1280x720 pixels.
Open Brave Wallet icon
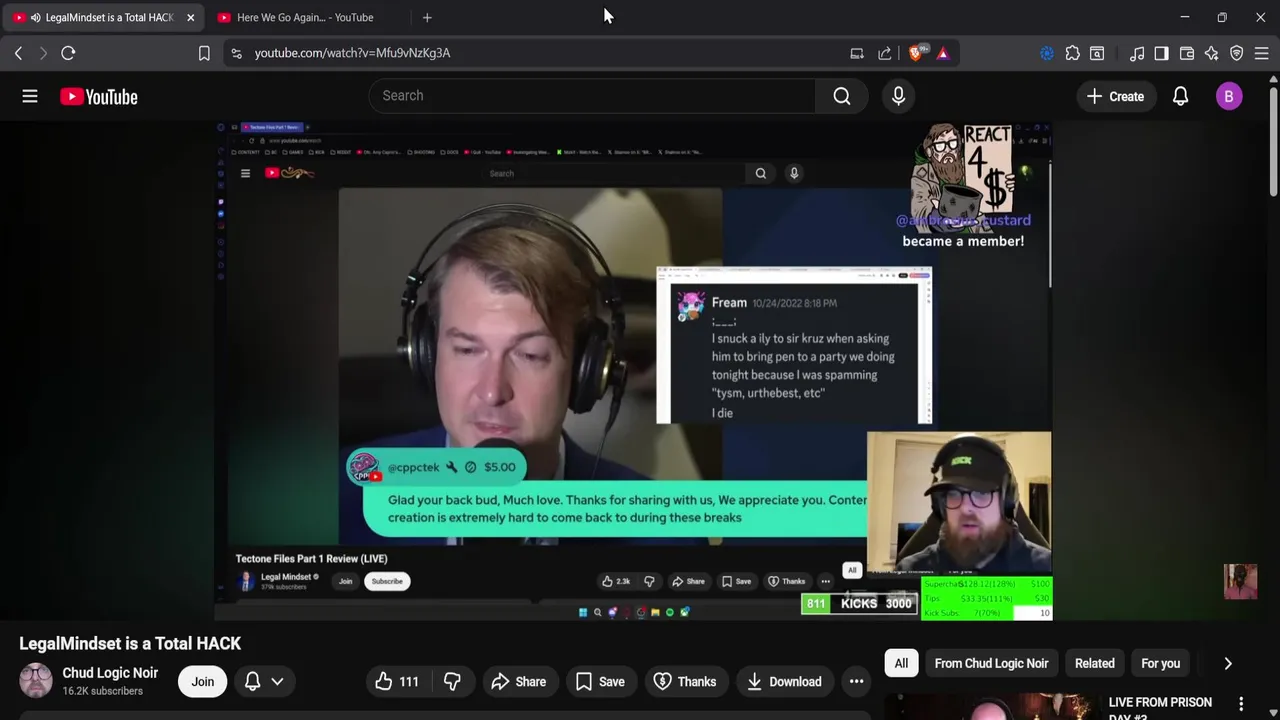1187,53
